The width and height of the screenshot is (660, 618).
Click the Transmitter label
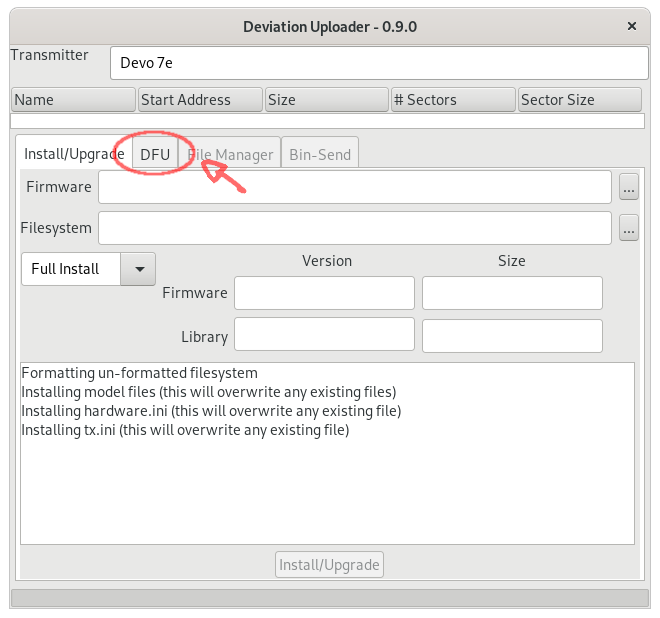49,55
